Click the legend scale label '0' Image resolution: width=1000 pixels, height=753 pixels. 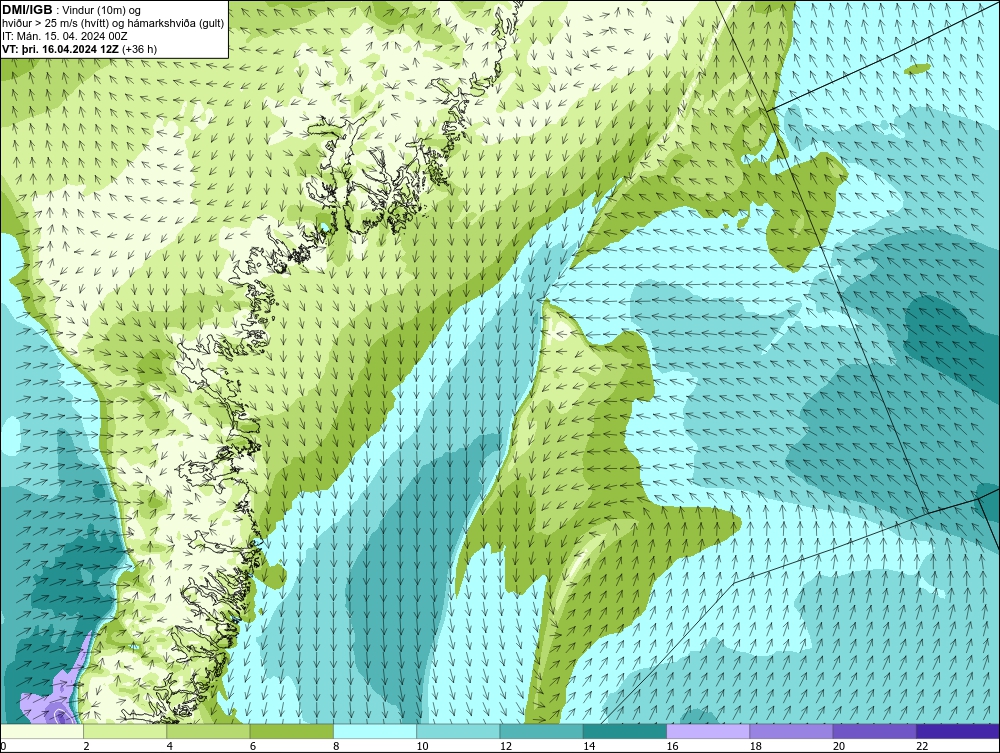tap(3, 747)
